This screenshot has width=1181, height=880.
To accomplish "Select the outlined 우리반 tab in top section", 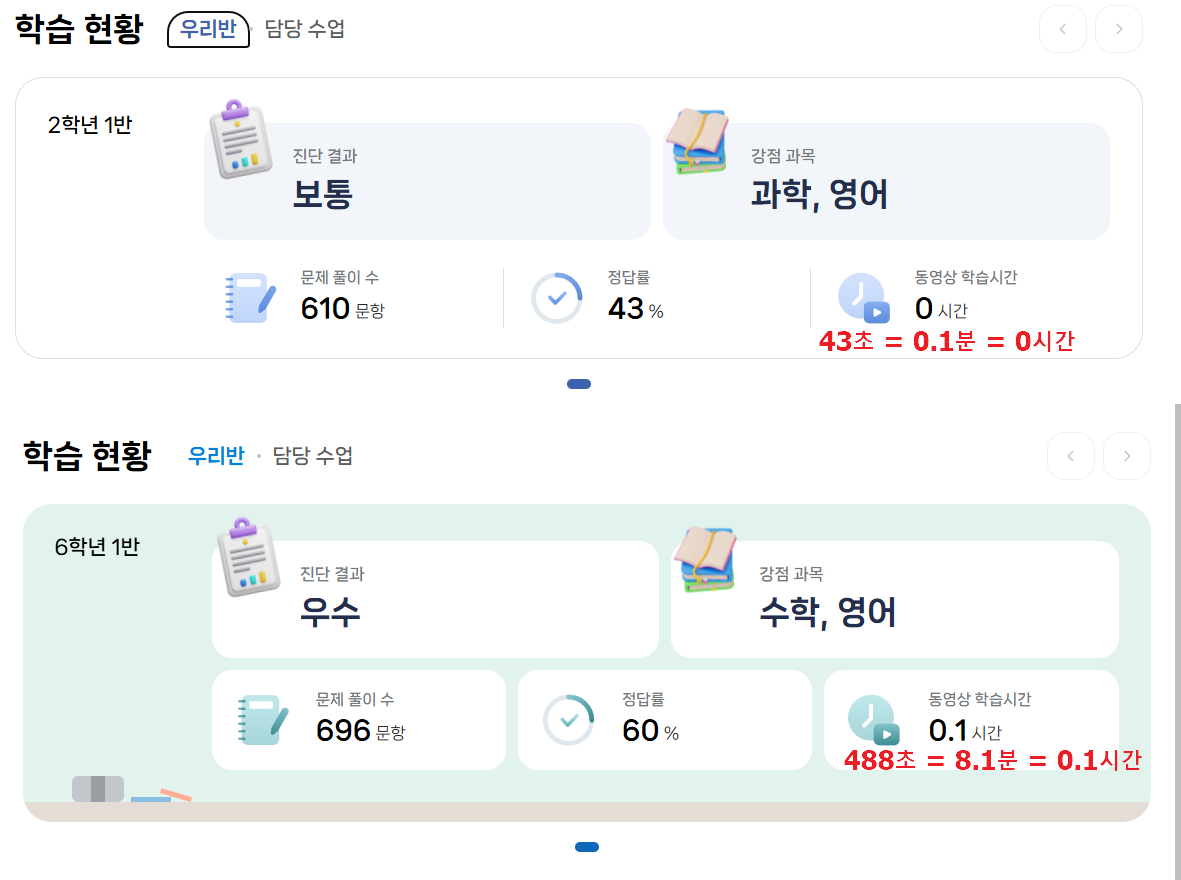I will pyautogui.click(x=209, y=29).
